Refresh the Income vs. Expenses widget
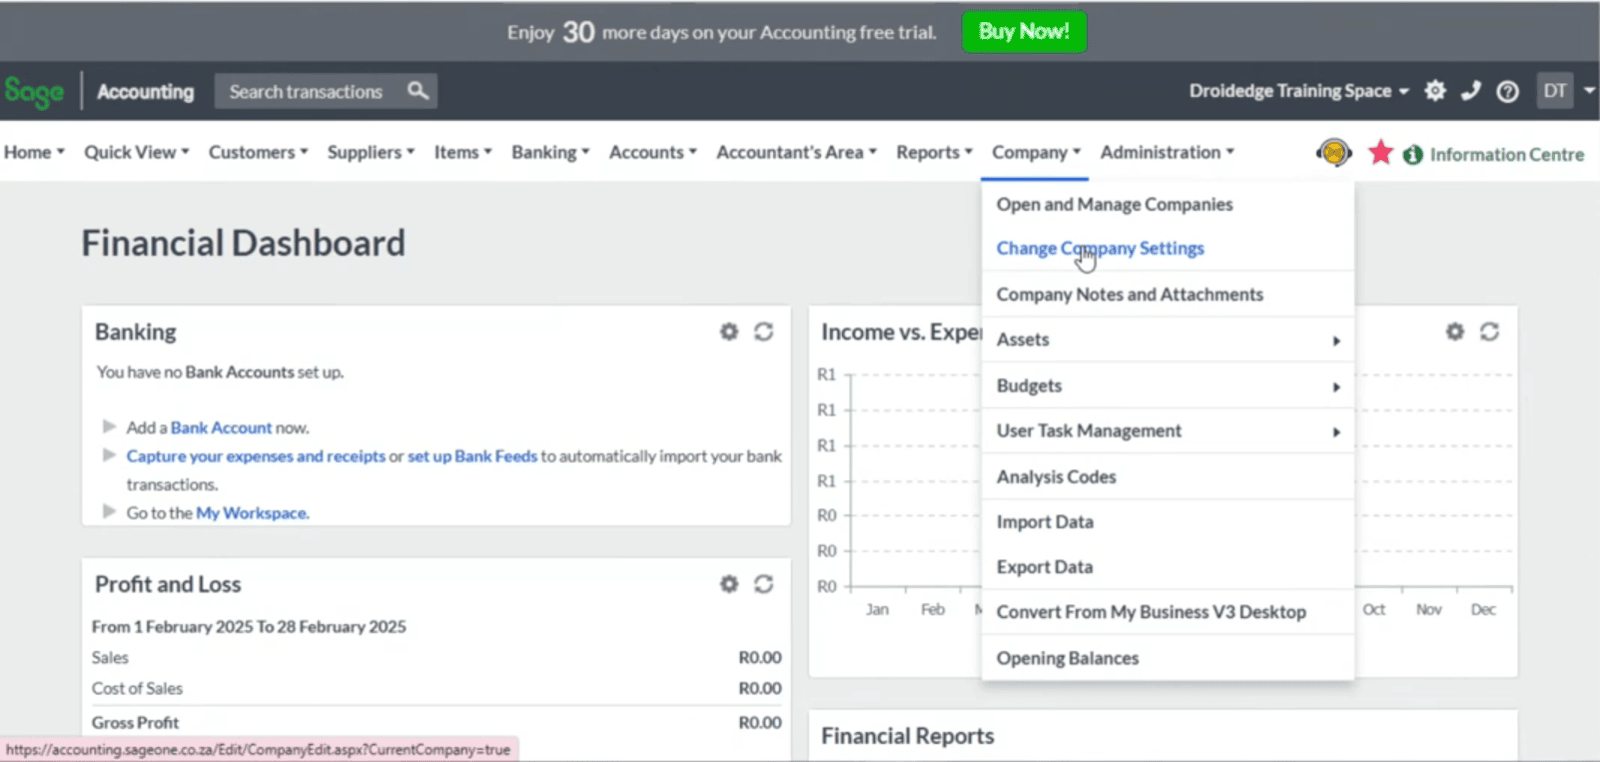The height and width of the screenshot is (762, 1600). [1490, 331]
